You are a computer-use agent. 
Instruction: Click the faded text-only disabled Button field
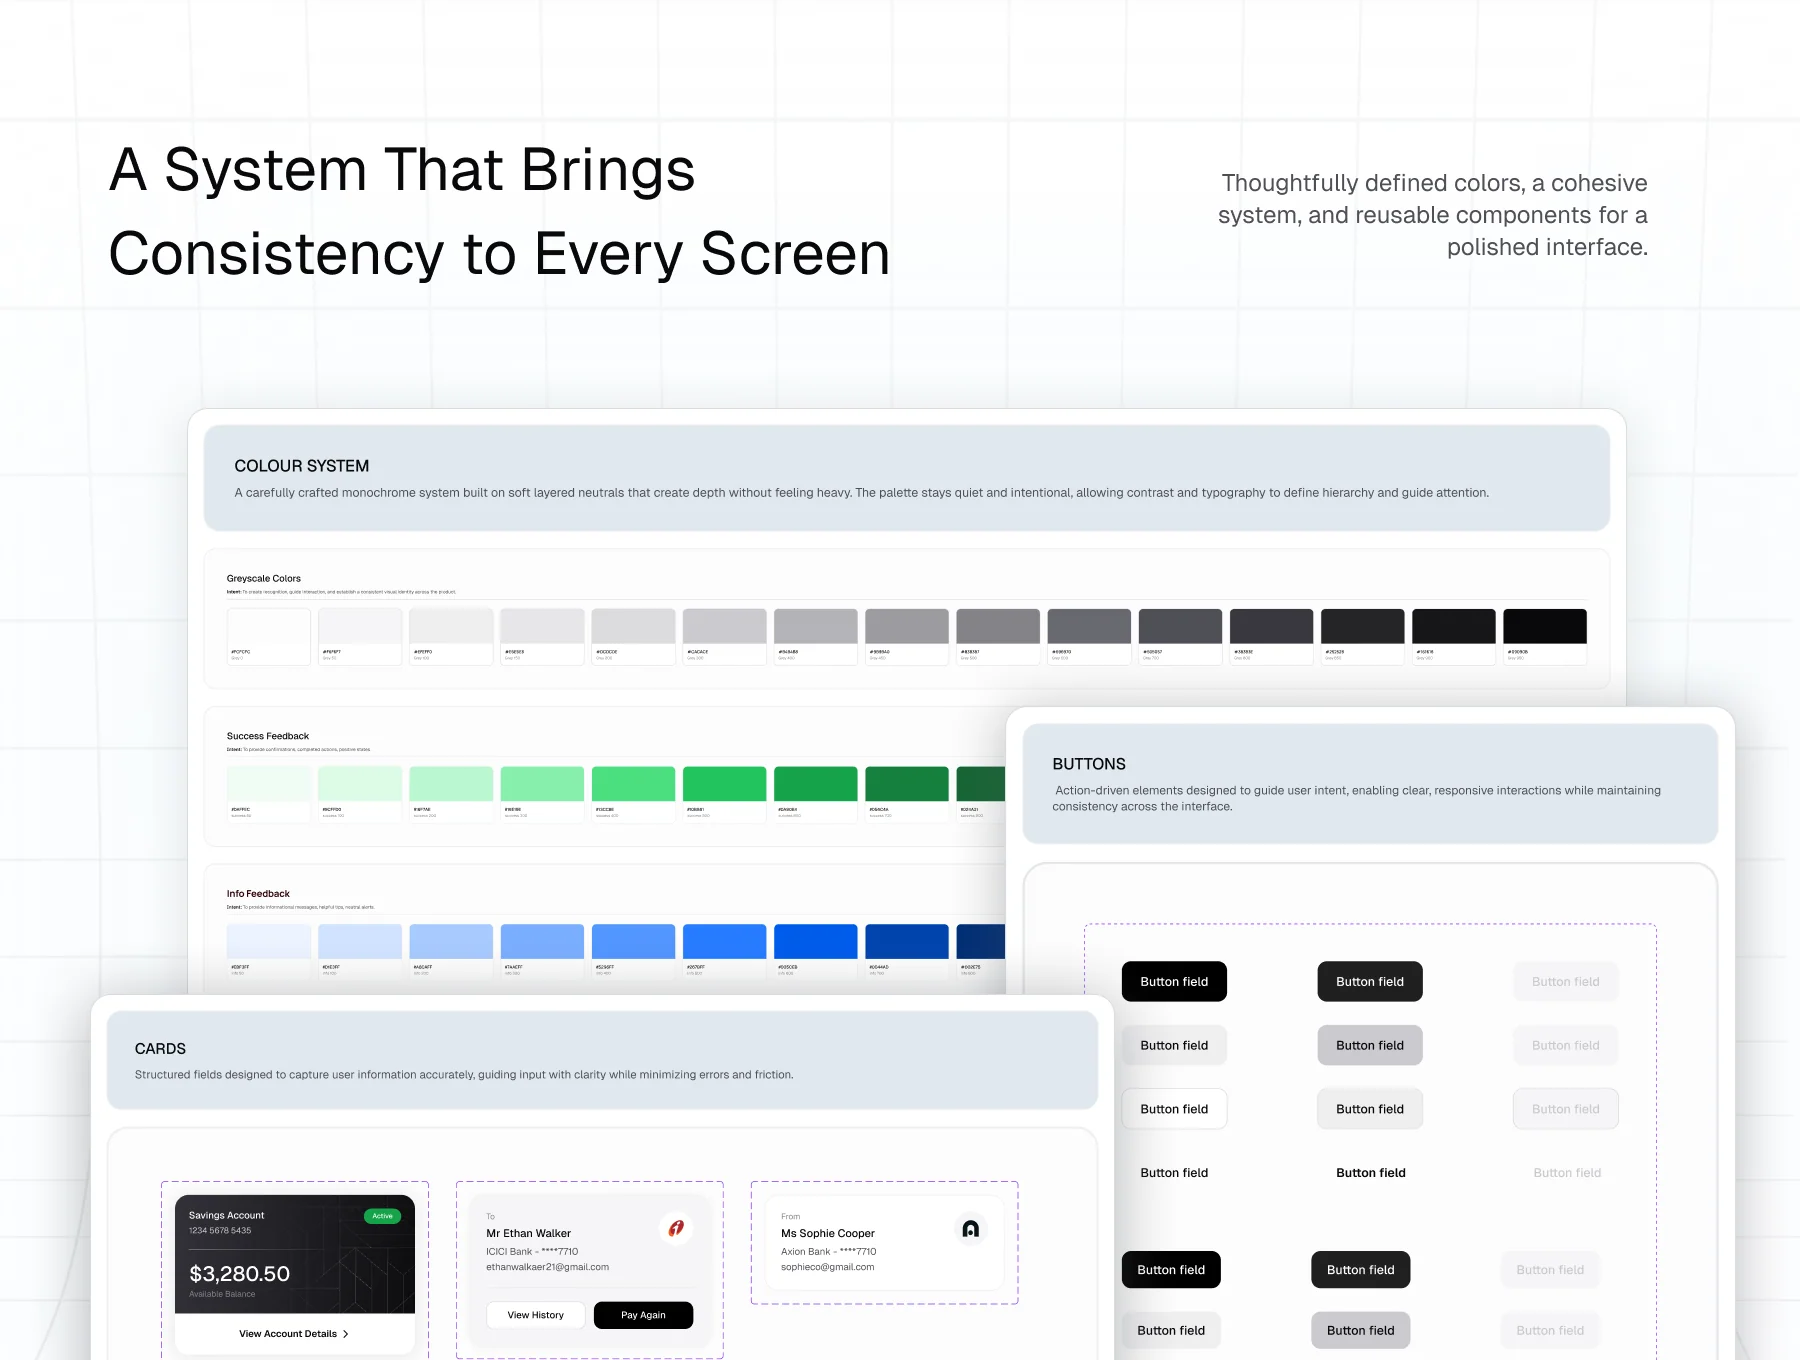point(1567,1173)
